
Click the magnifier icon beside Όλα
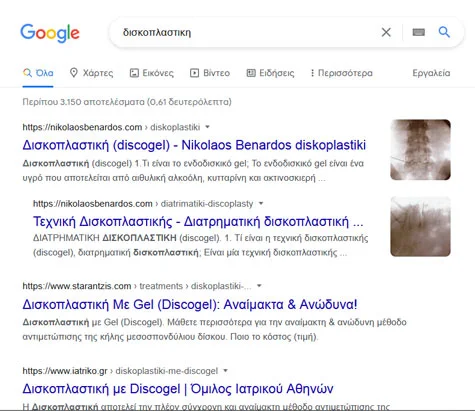27,73
